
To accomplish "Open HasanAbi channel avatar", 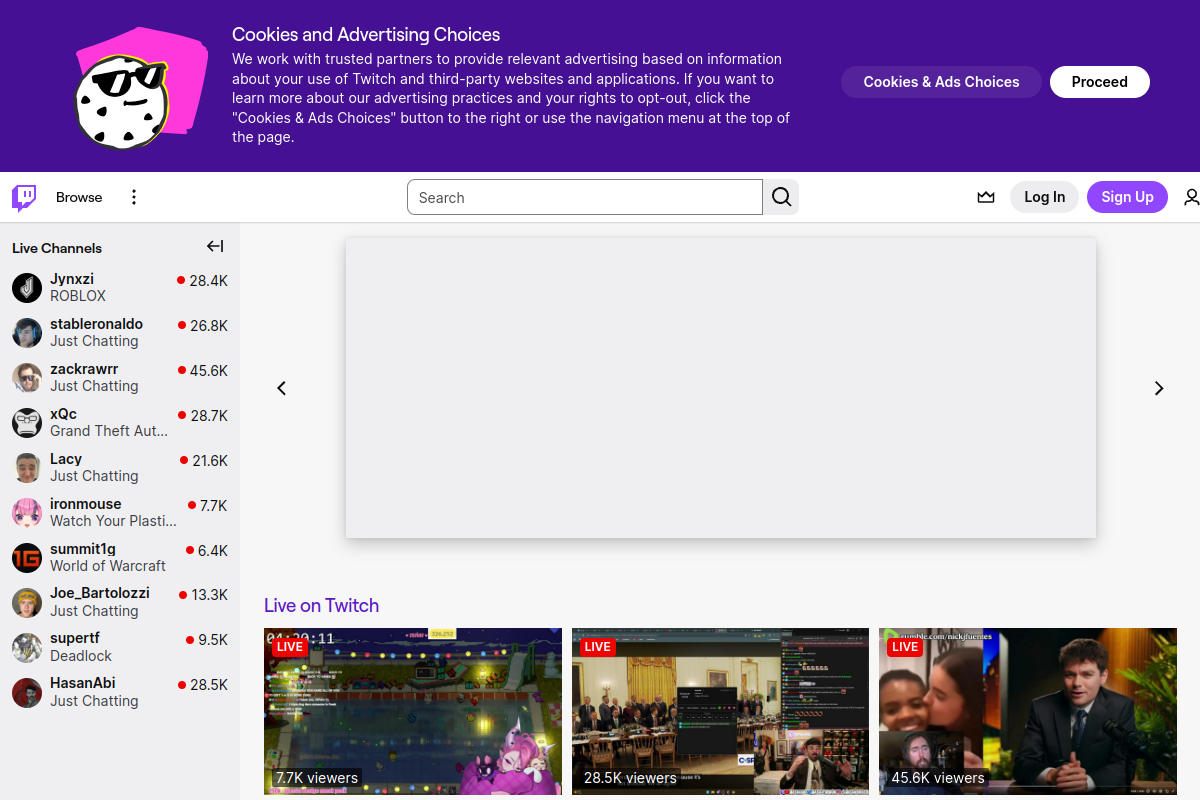I will point(27,693).
